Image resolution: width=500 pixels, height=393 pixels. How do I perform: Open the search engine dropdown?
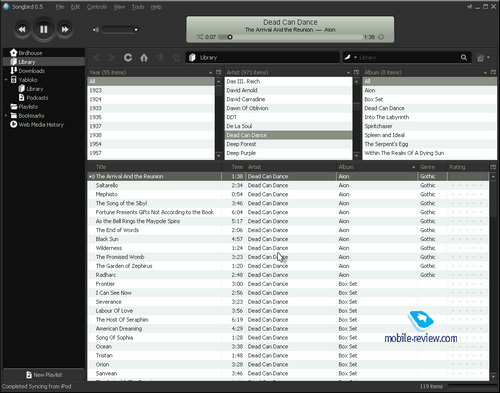350,57
